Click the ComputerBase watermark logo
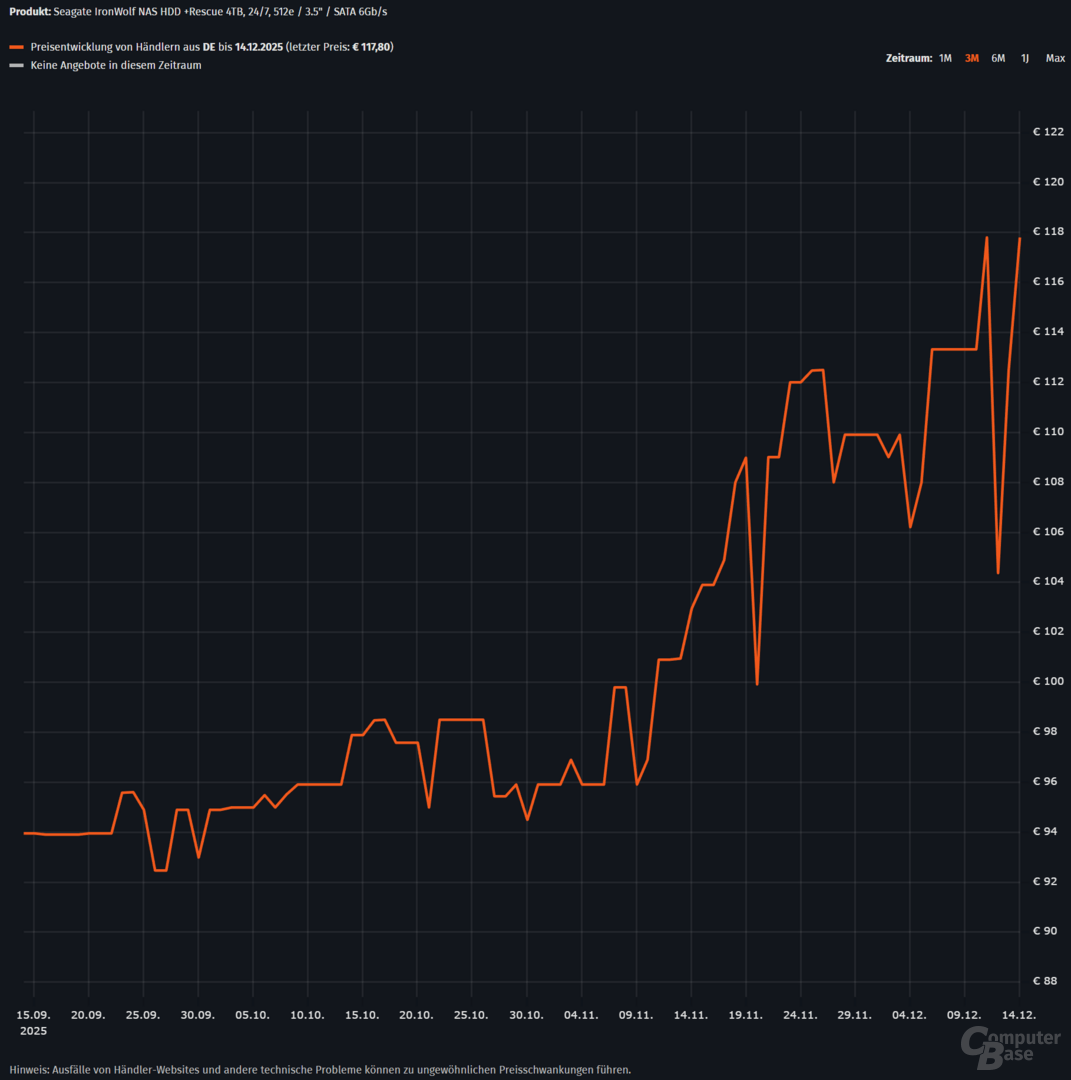The width and height of the screenshot is (1071, 1080). (1011, 1046)
